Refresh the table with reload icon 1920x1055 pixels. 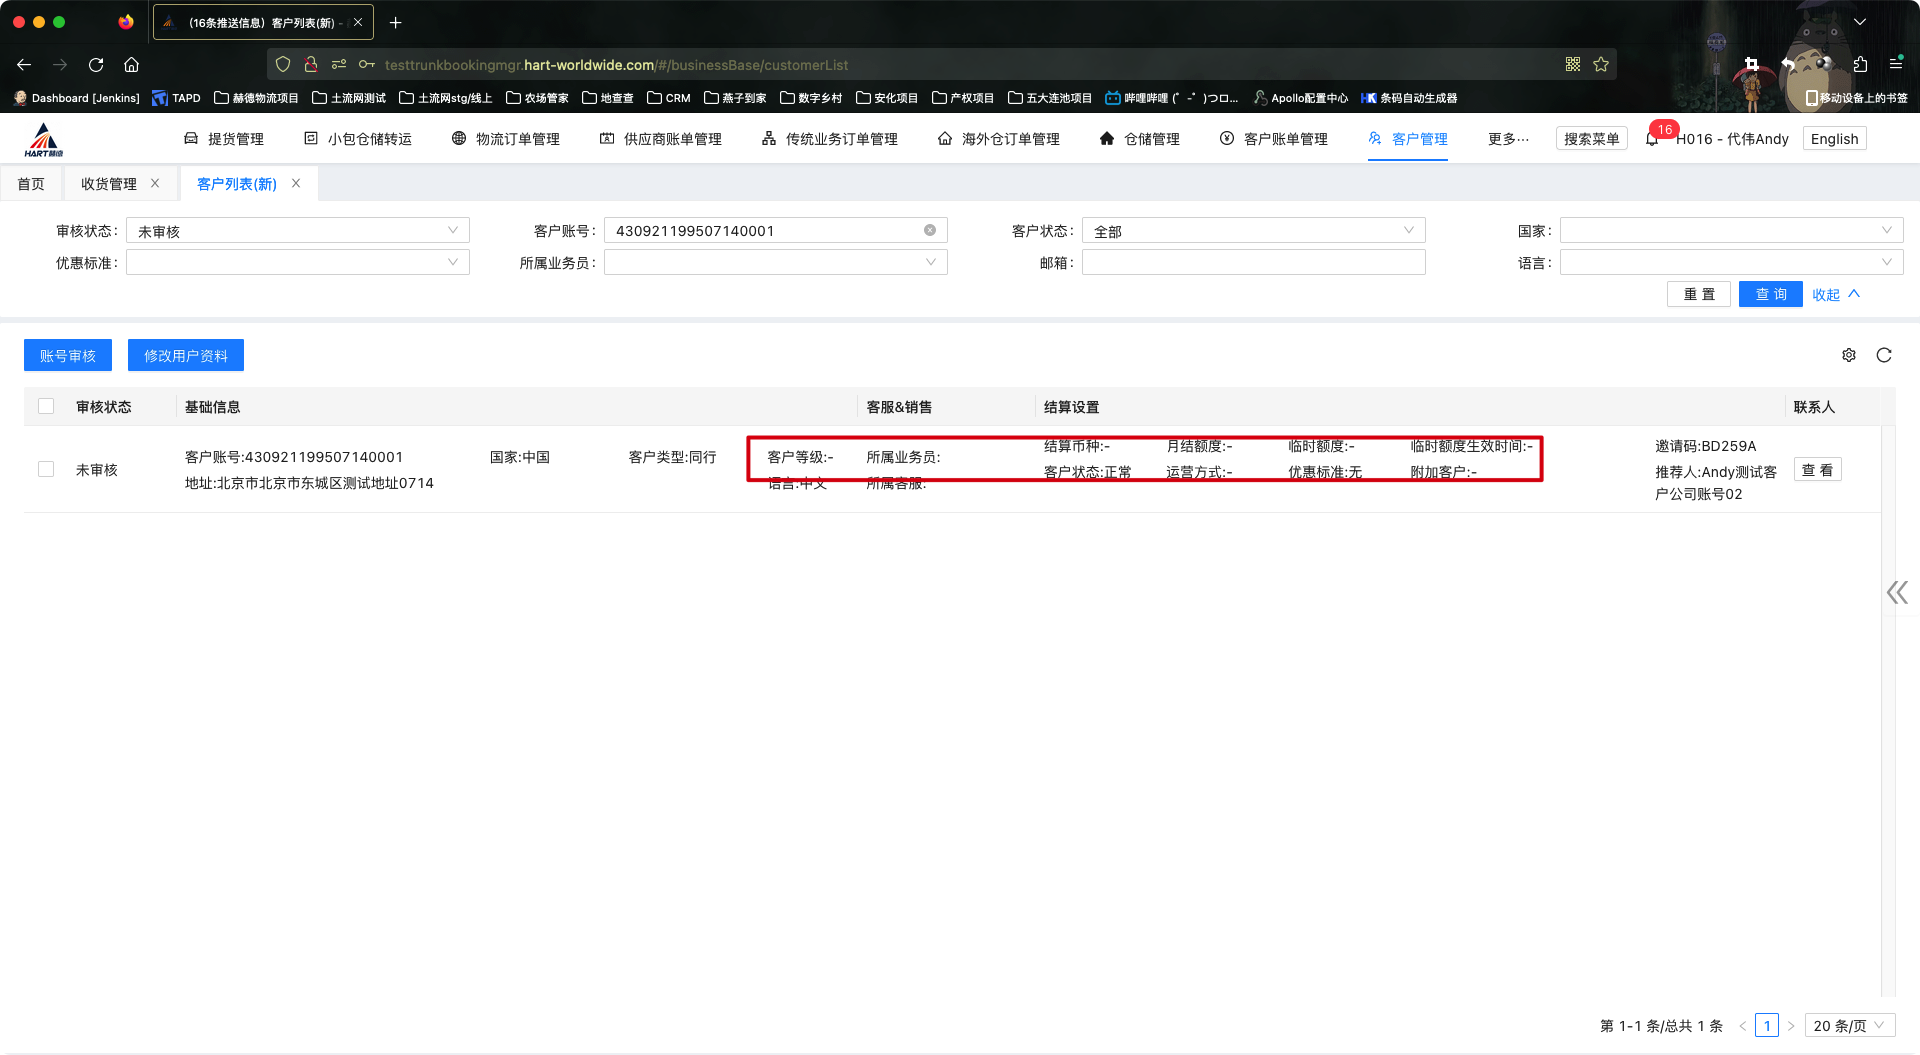click(1884, 355)
